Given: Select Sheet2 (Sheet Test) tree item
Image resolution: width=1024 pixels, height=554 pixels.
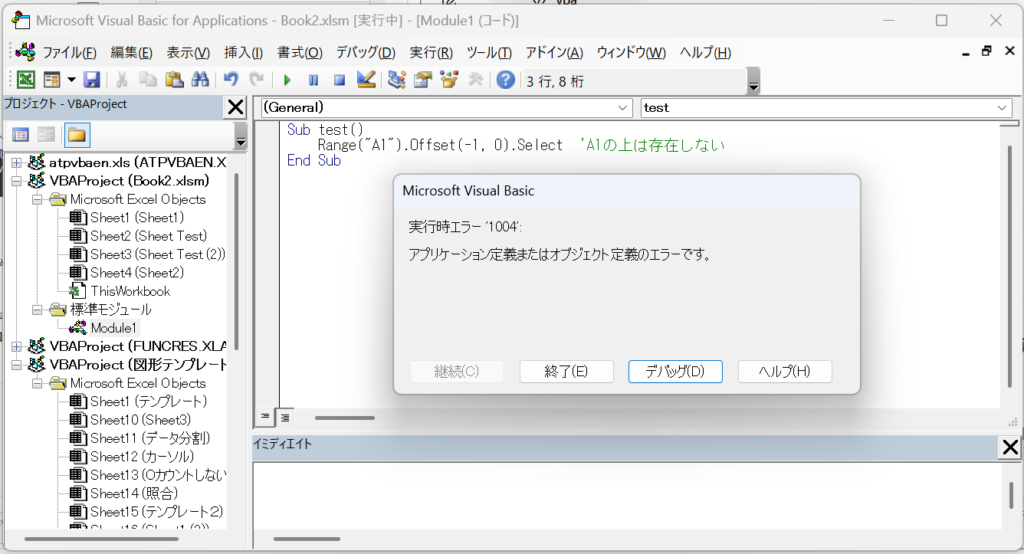Looking at the screenshot, I should tap(149, 236).
